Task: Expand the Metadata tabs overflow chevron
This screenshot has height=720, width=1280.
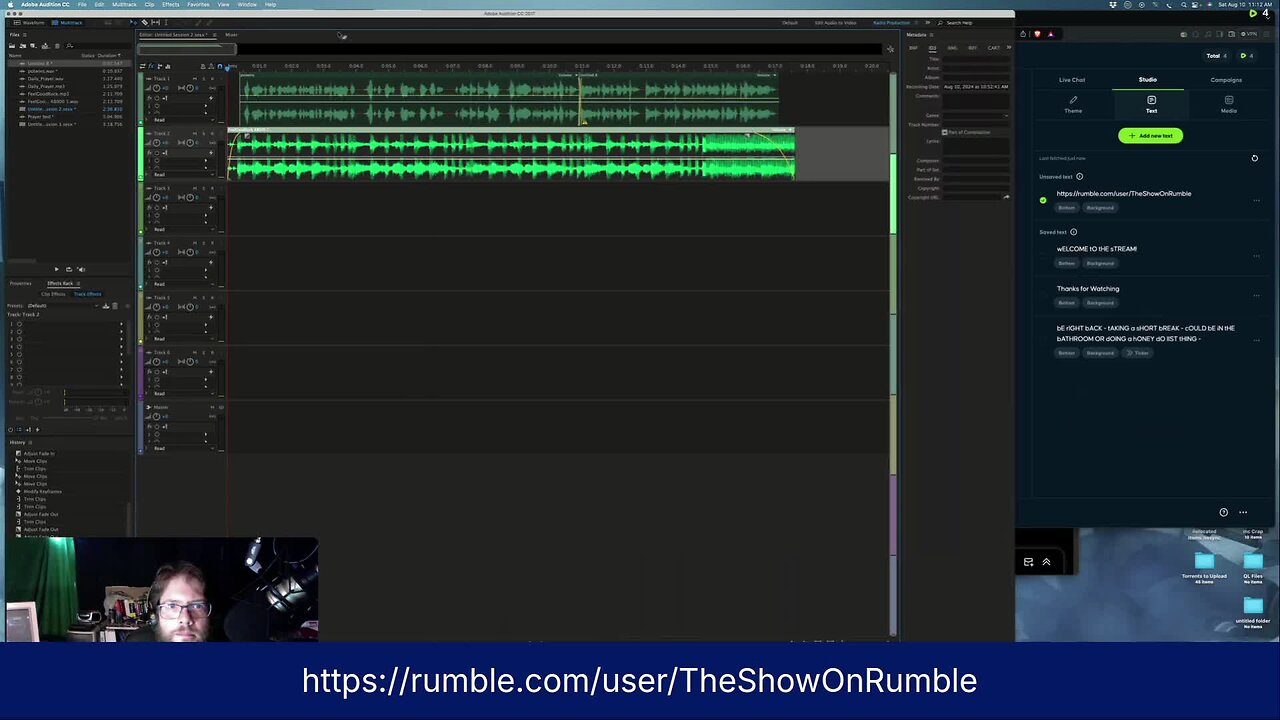Action: [1008, 47]
